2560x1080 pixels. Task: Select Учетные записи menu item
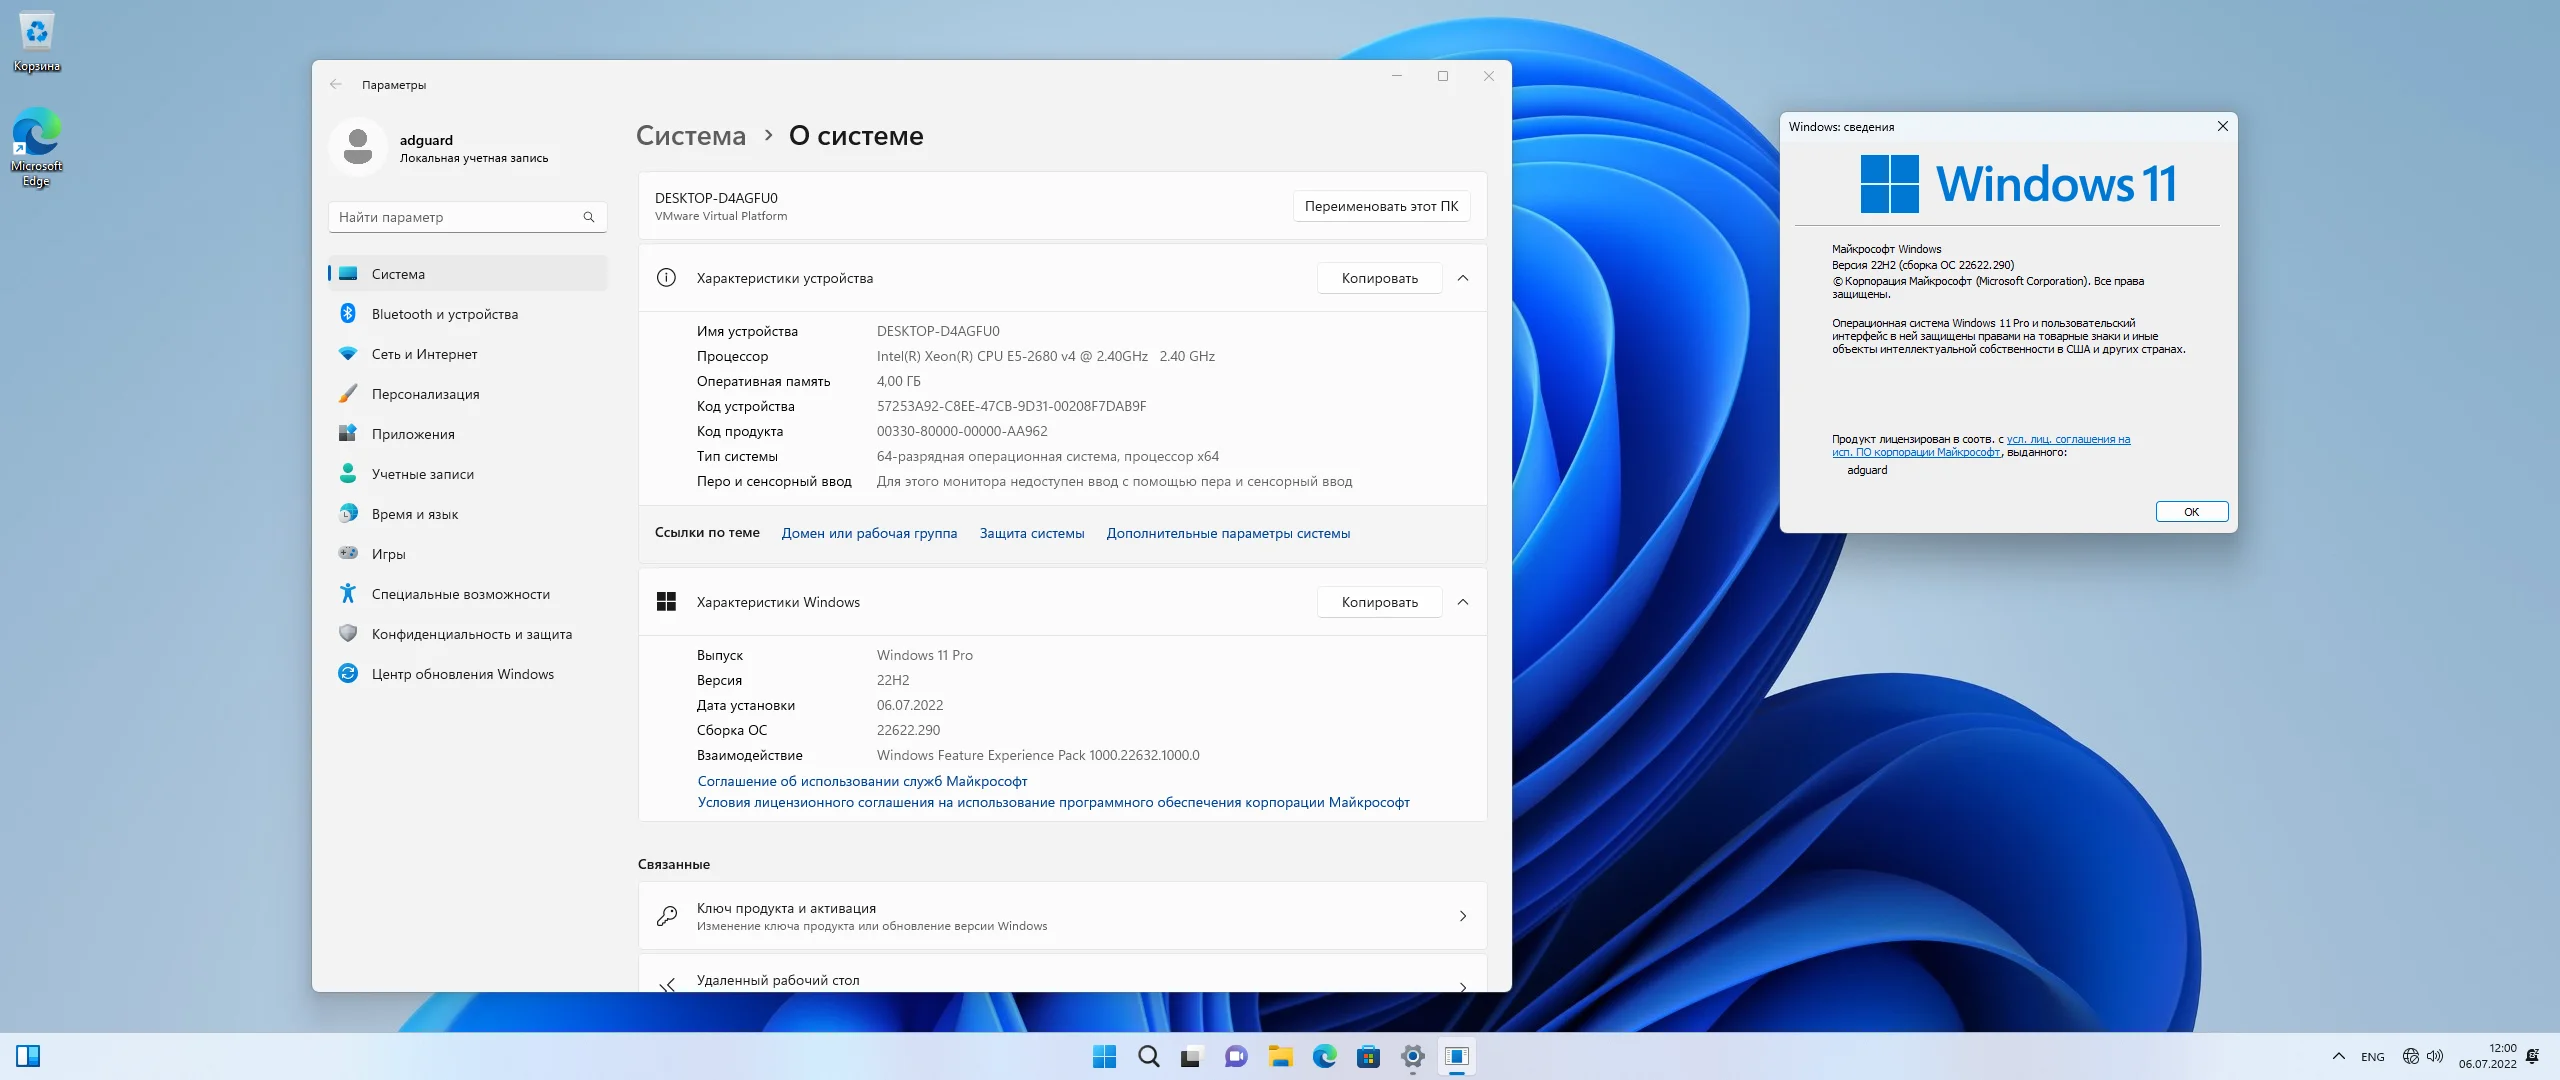(422, 474)
